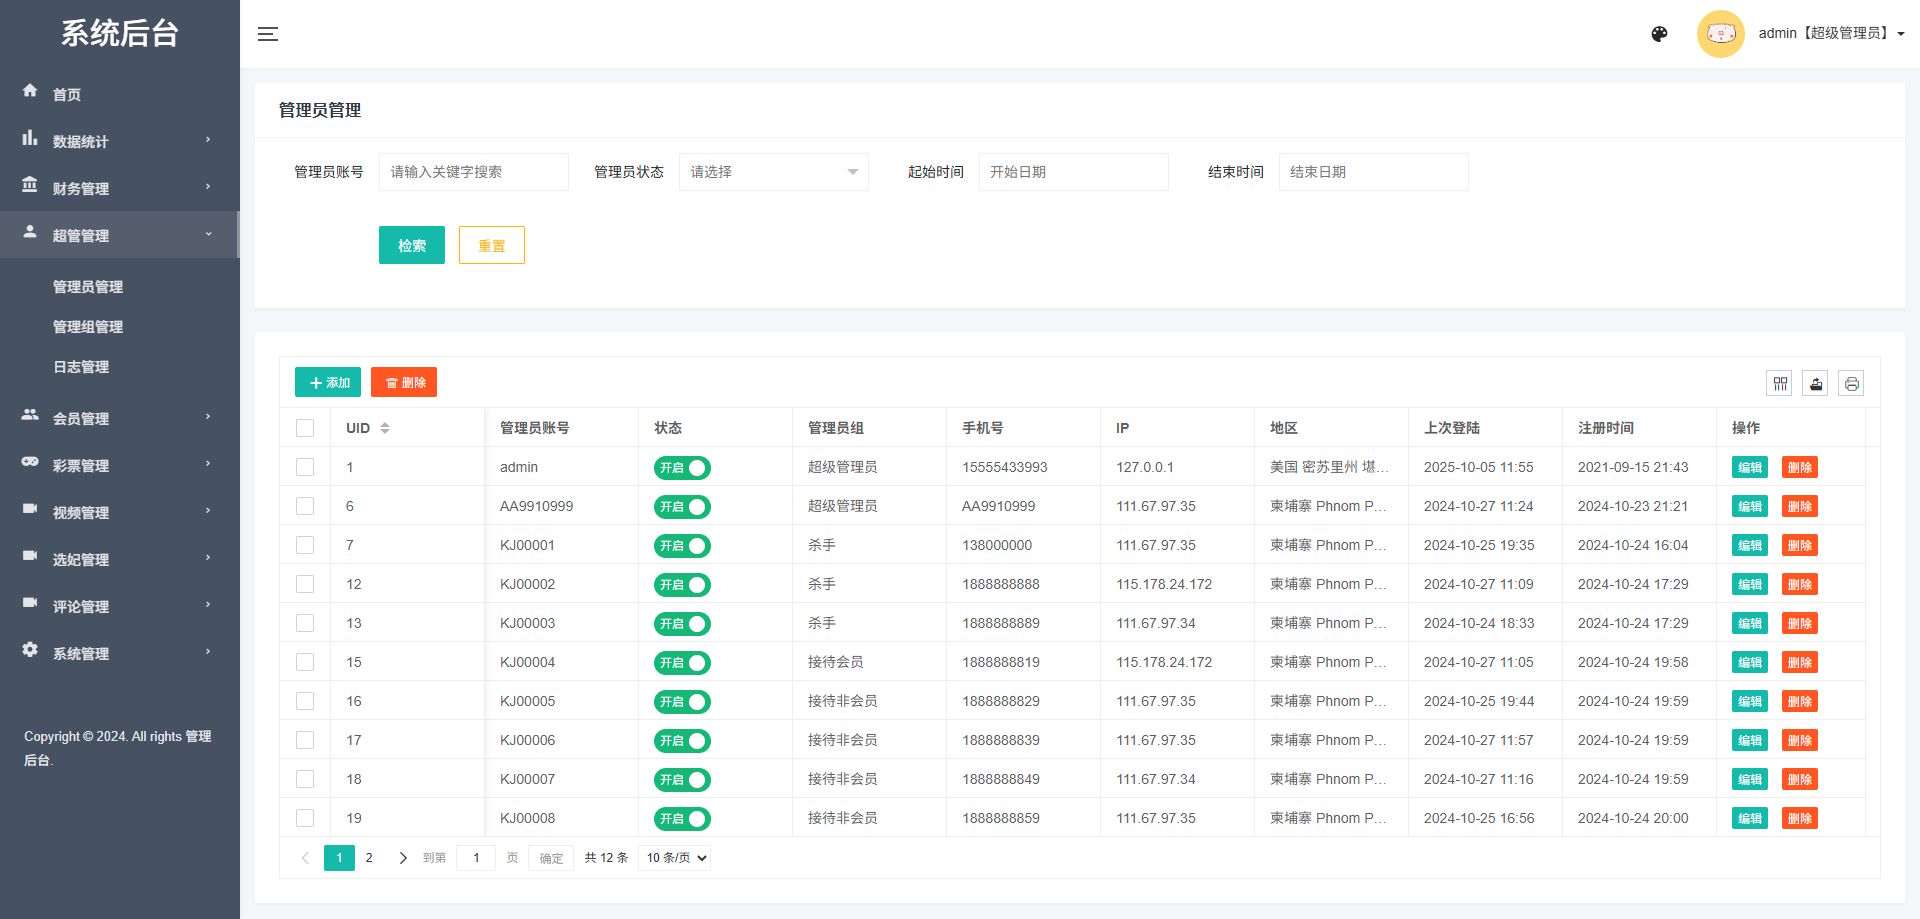This screenshot has height=919, width=1920.
Task: Toggle the 开启 status switch for KJ00004
Action: 682,663
